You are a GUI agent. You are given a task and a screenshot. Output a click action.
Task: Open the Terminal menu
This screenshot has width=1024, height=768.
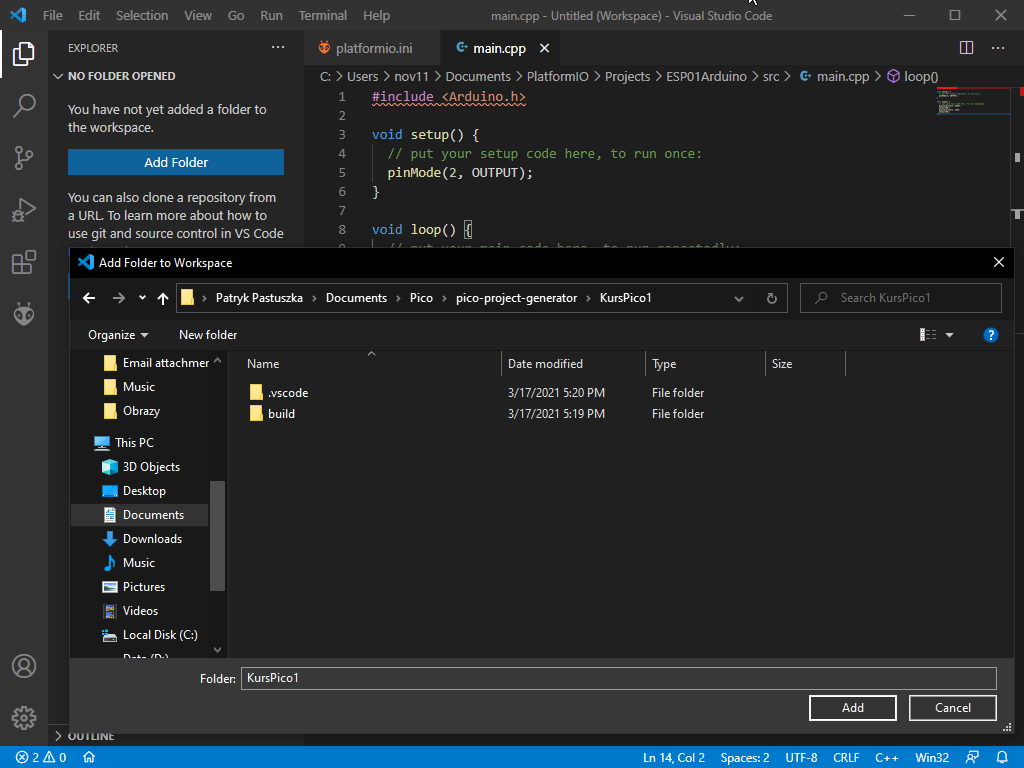(323, 15)
